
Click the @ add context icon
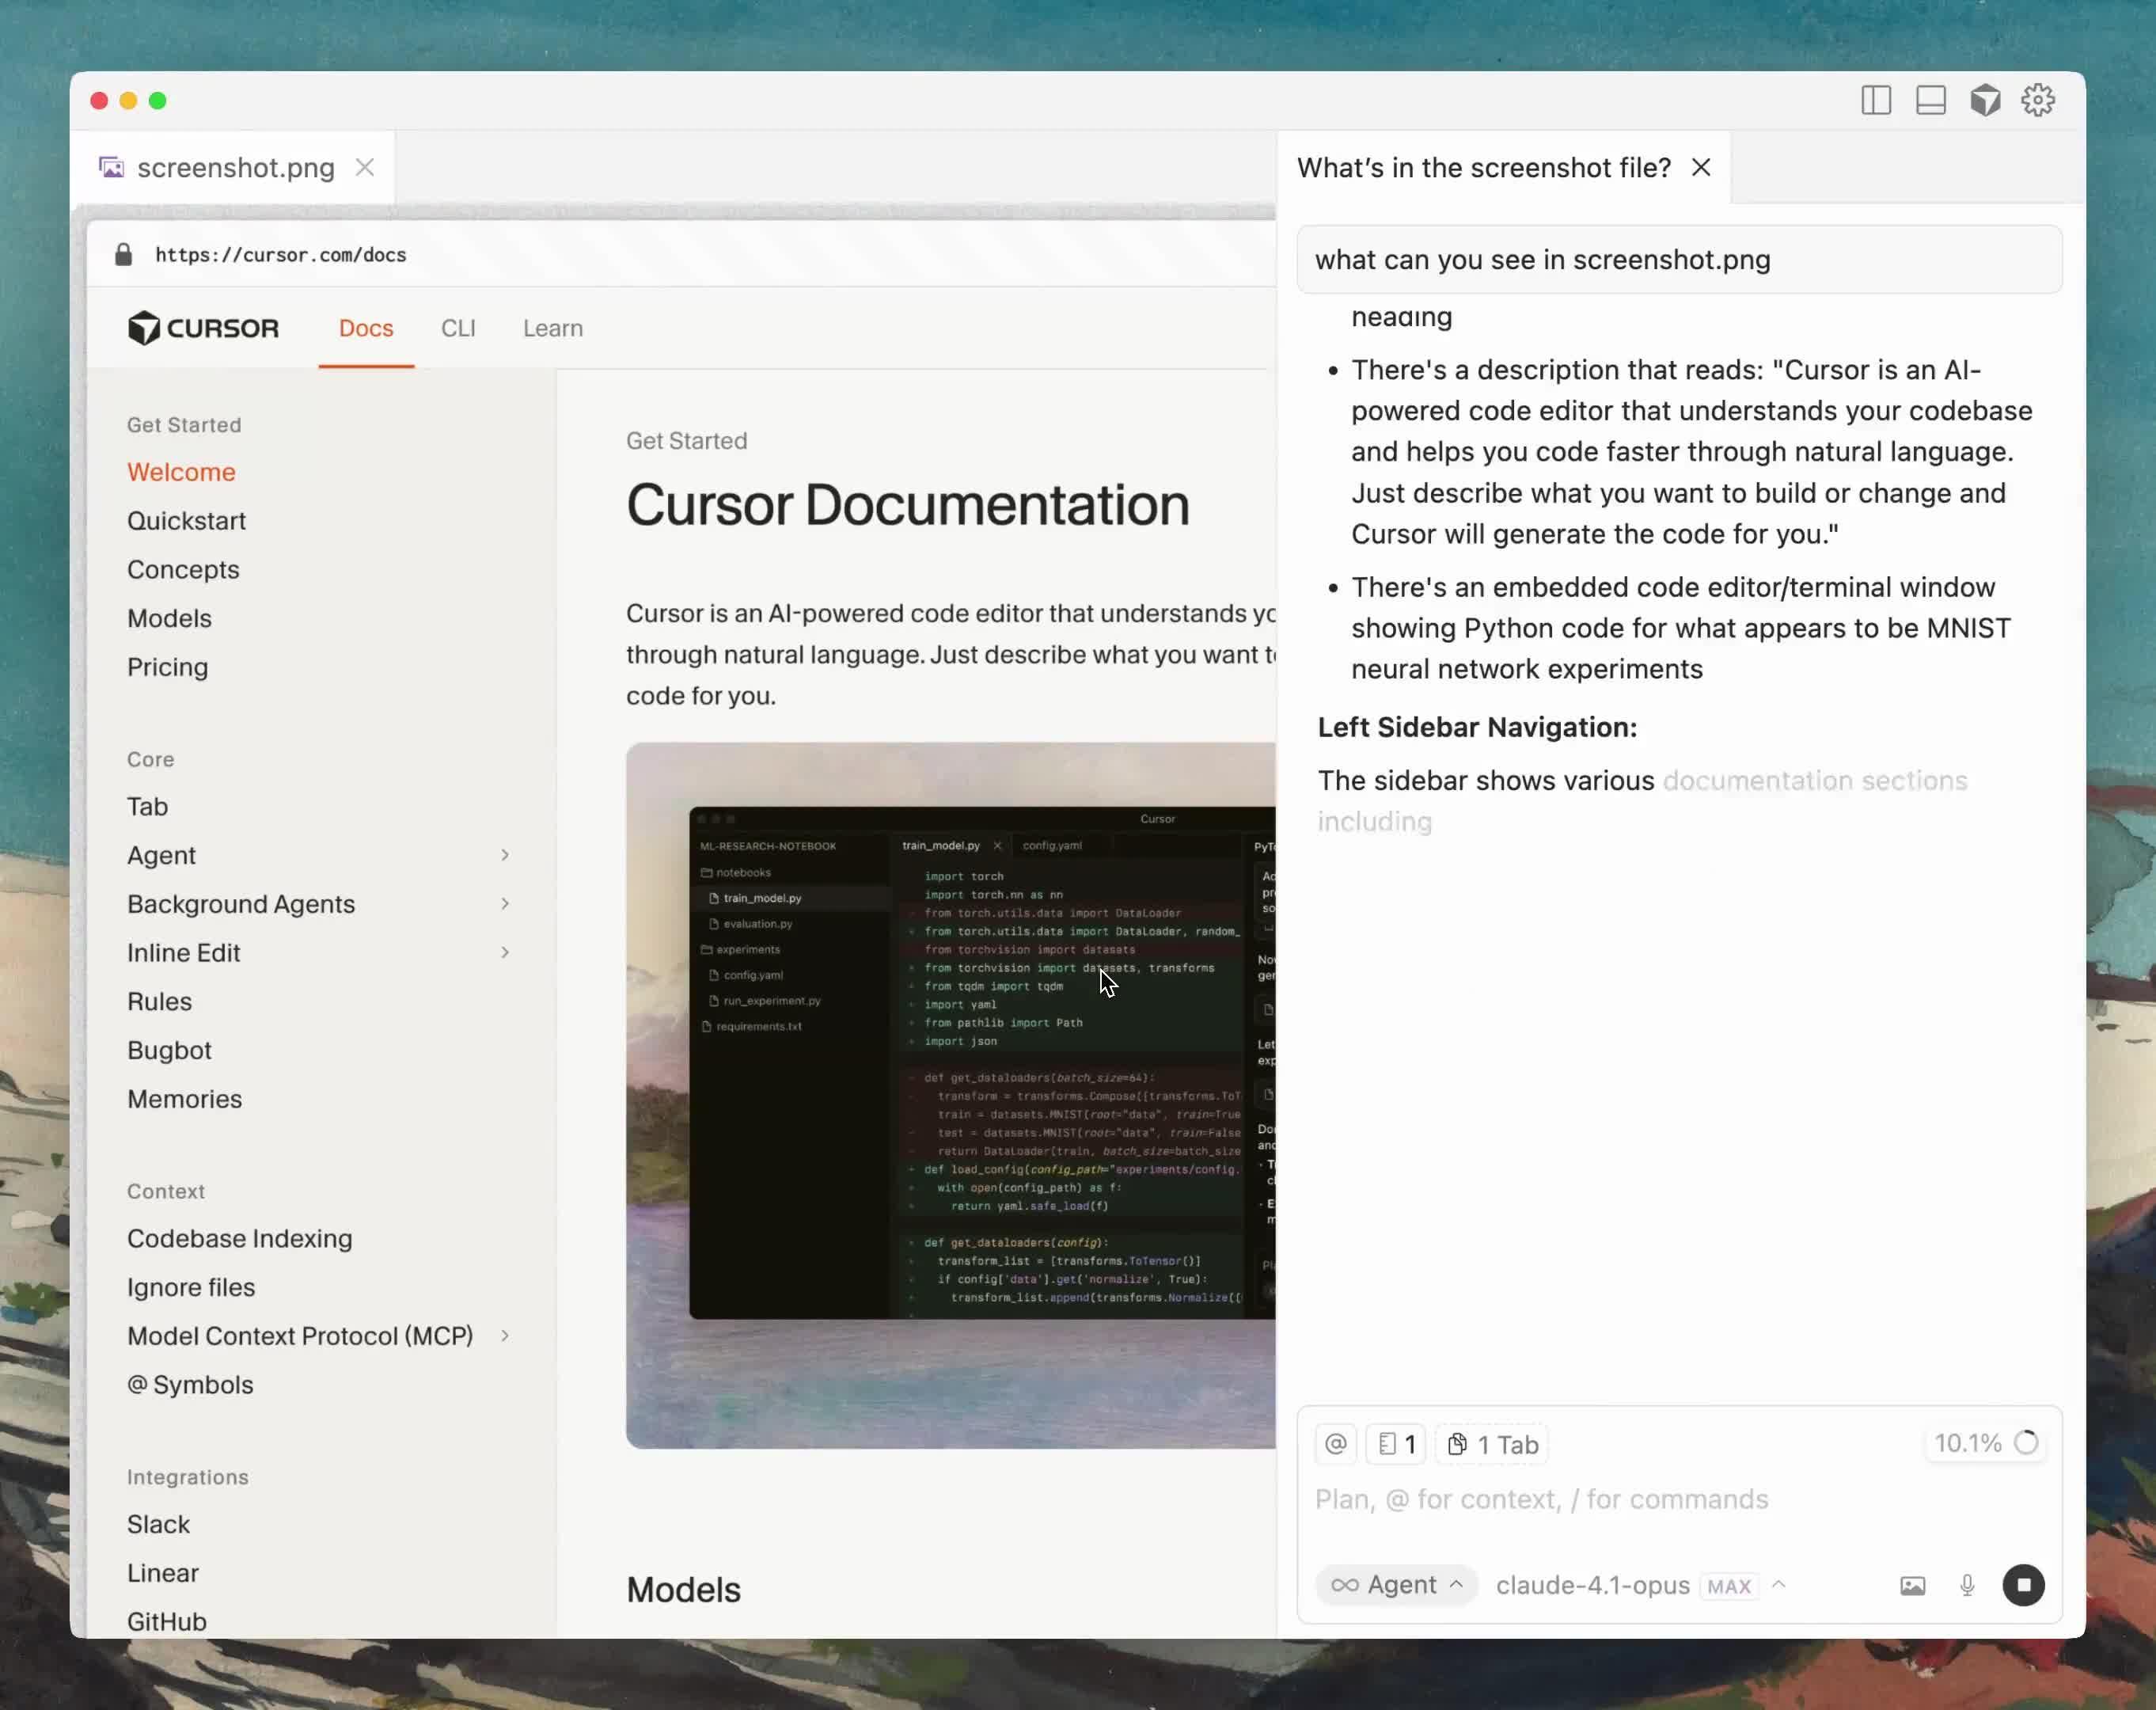pyautogui.click(x=1335, y=1444)
